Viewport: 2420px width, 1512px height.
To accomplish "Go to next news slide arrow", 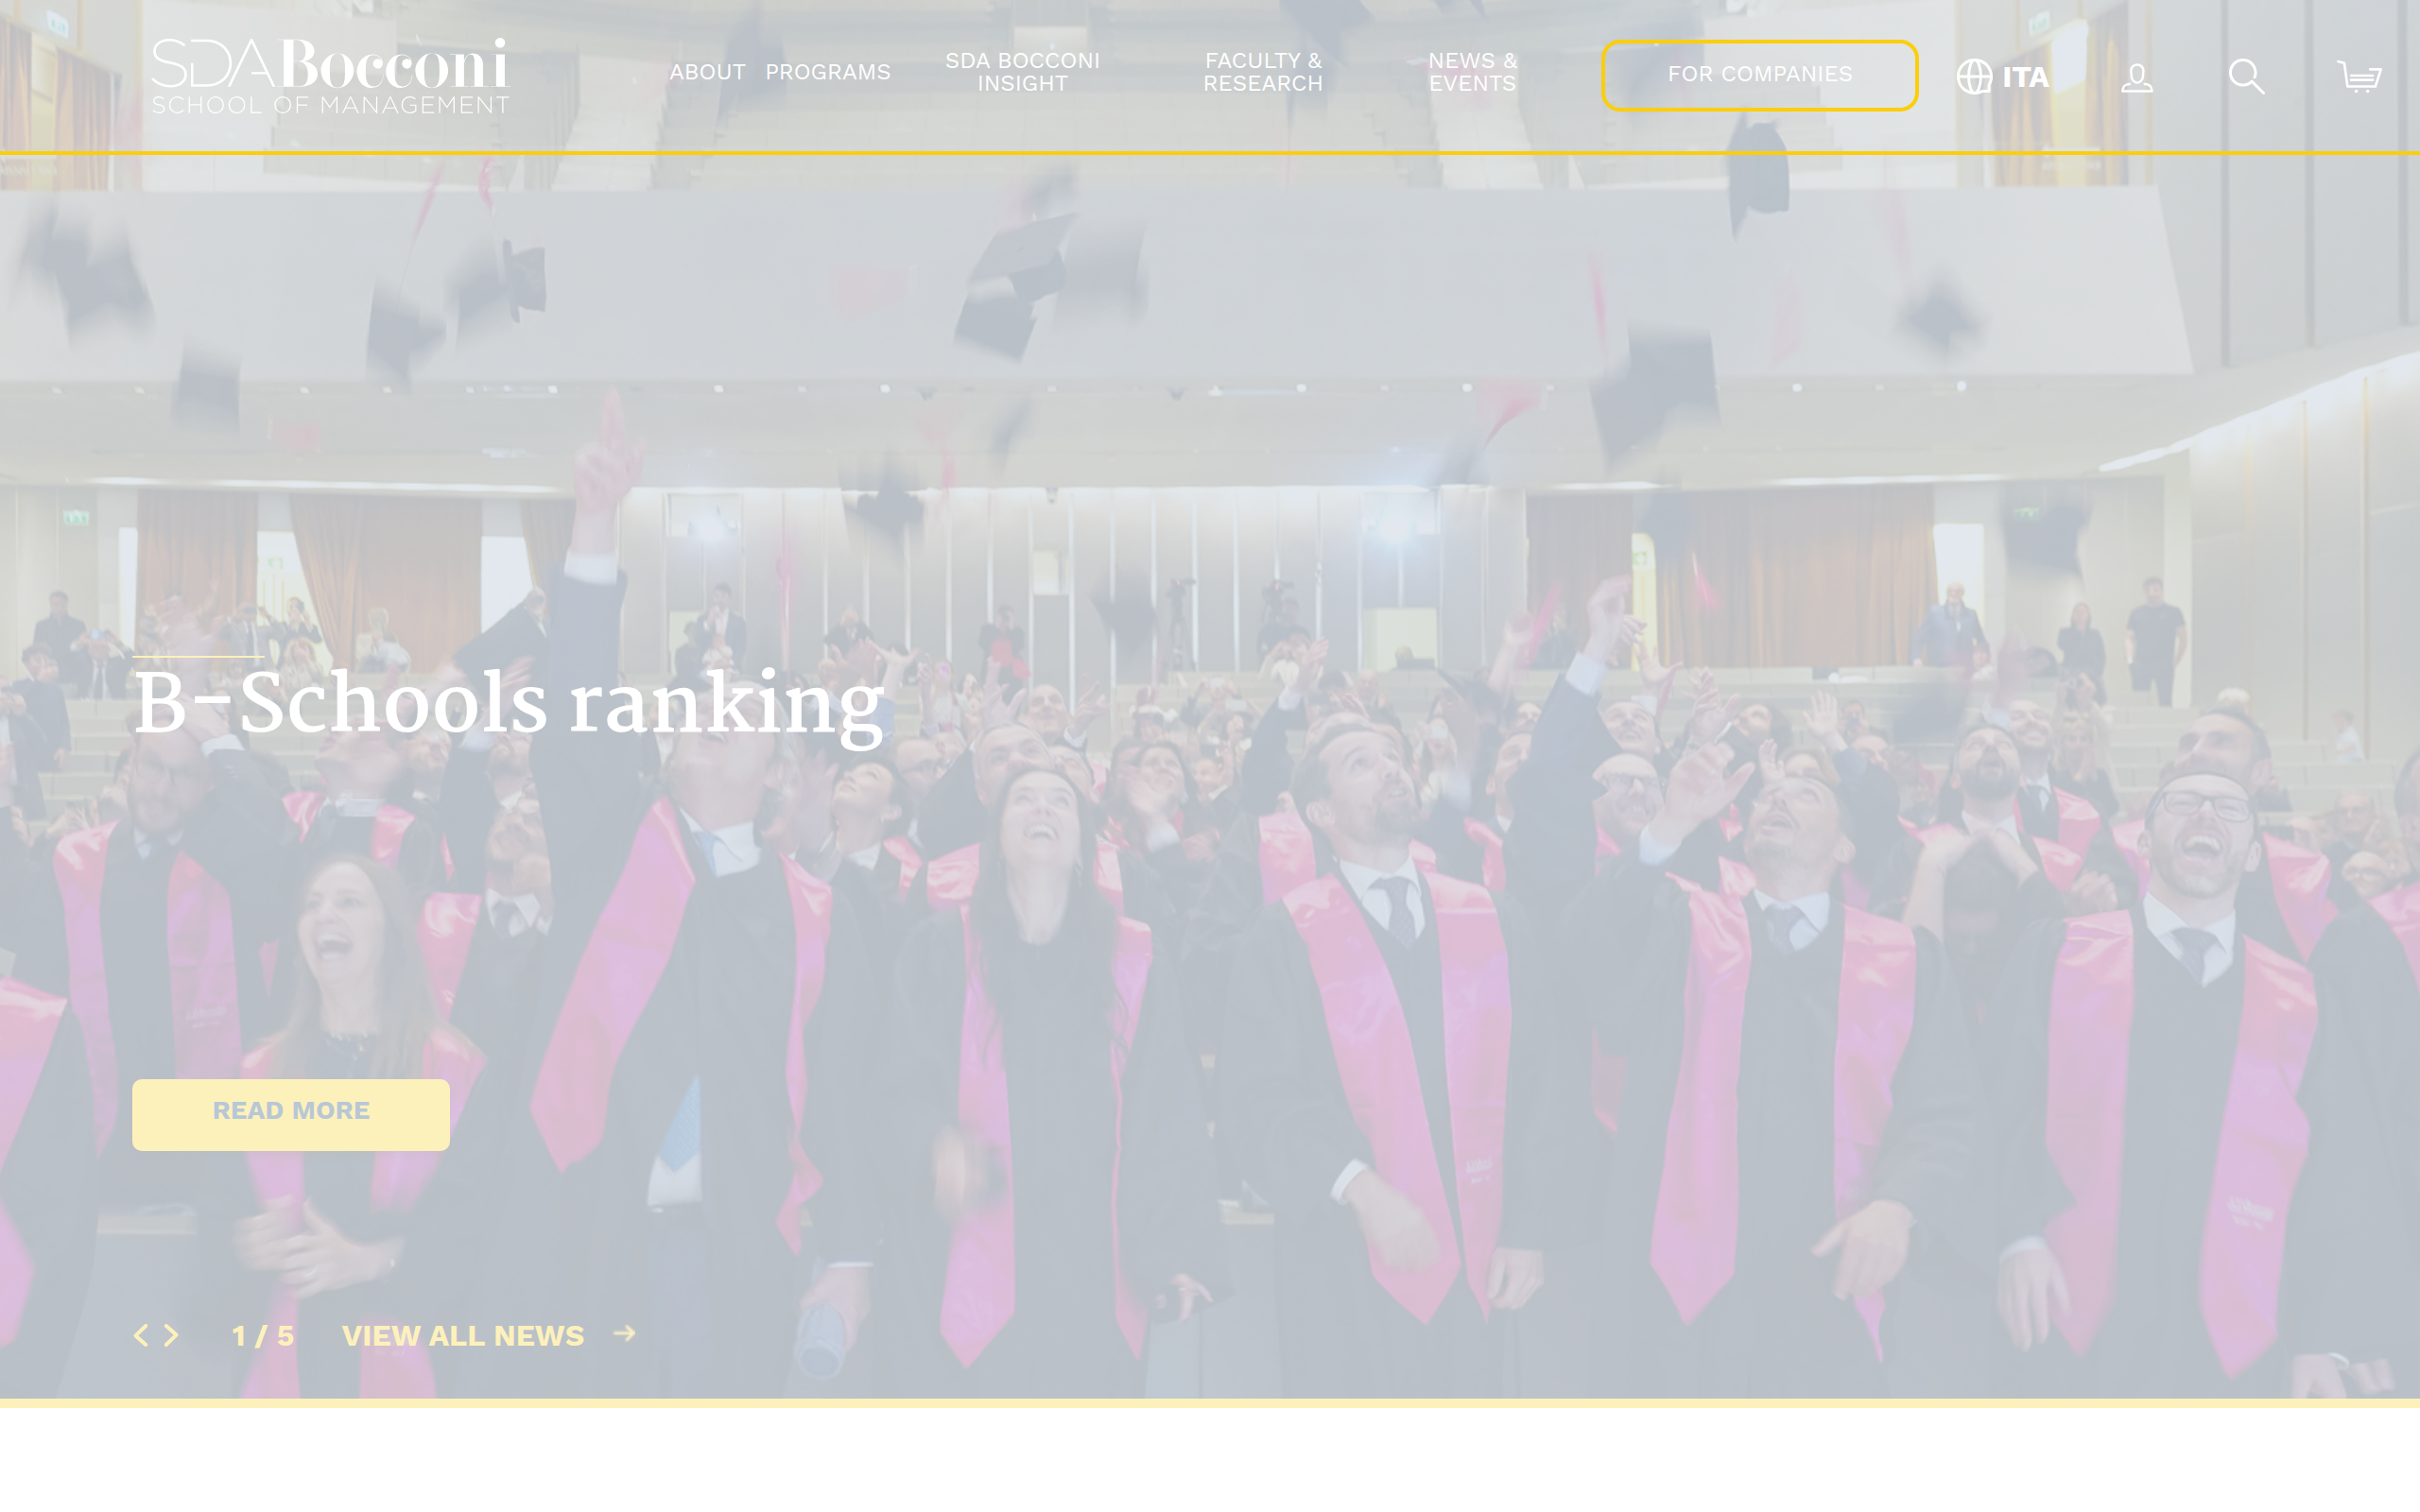I will 171,1335.
